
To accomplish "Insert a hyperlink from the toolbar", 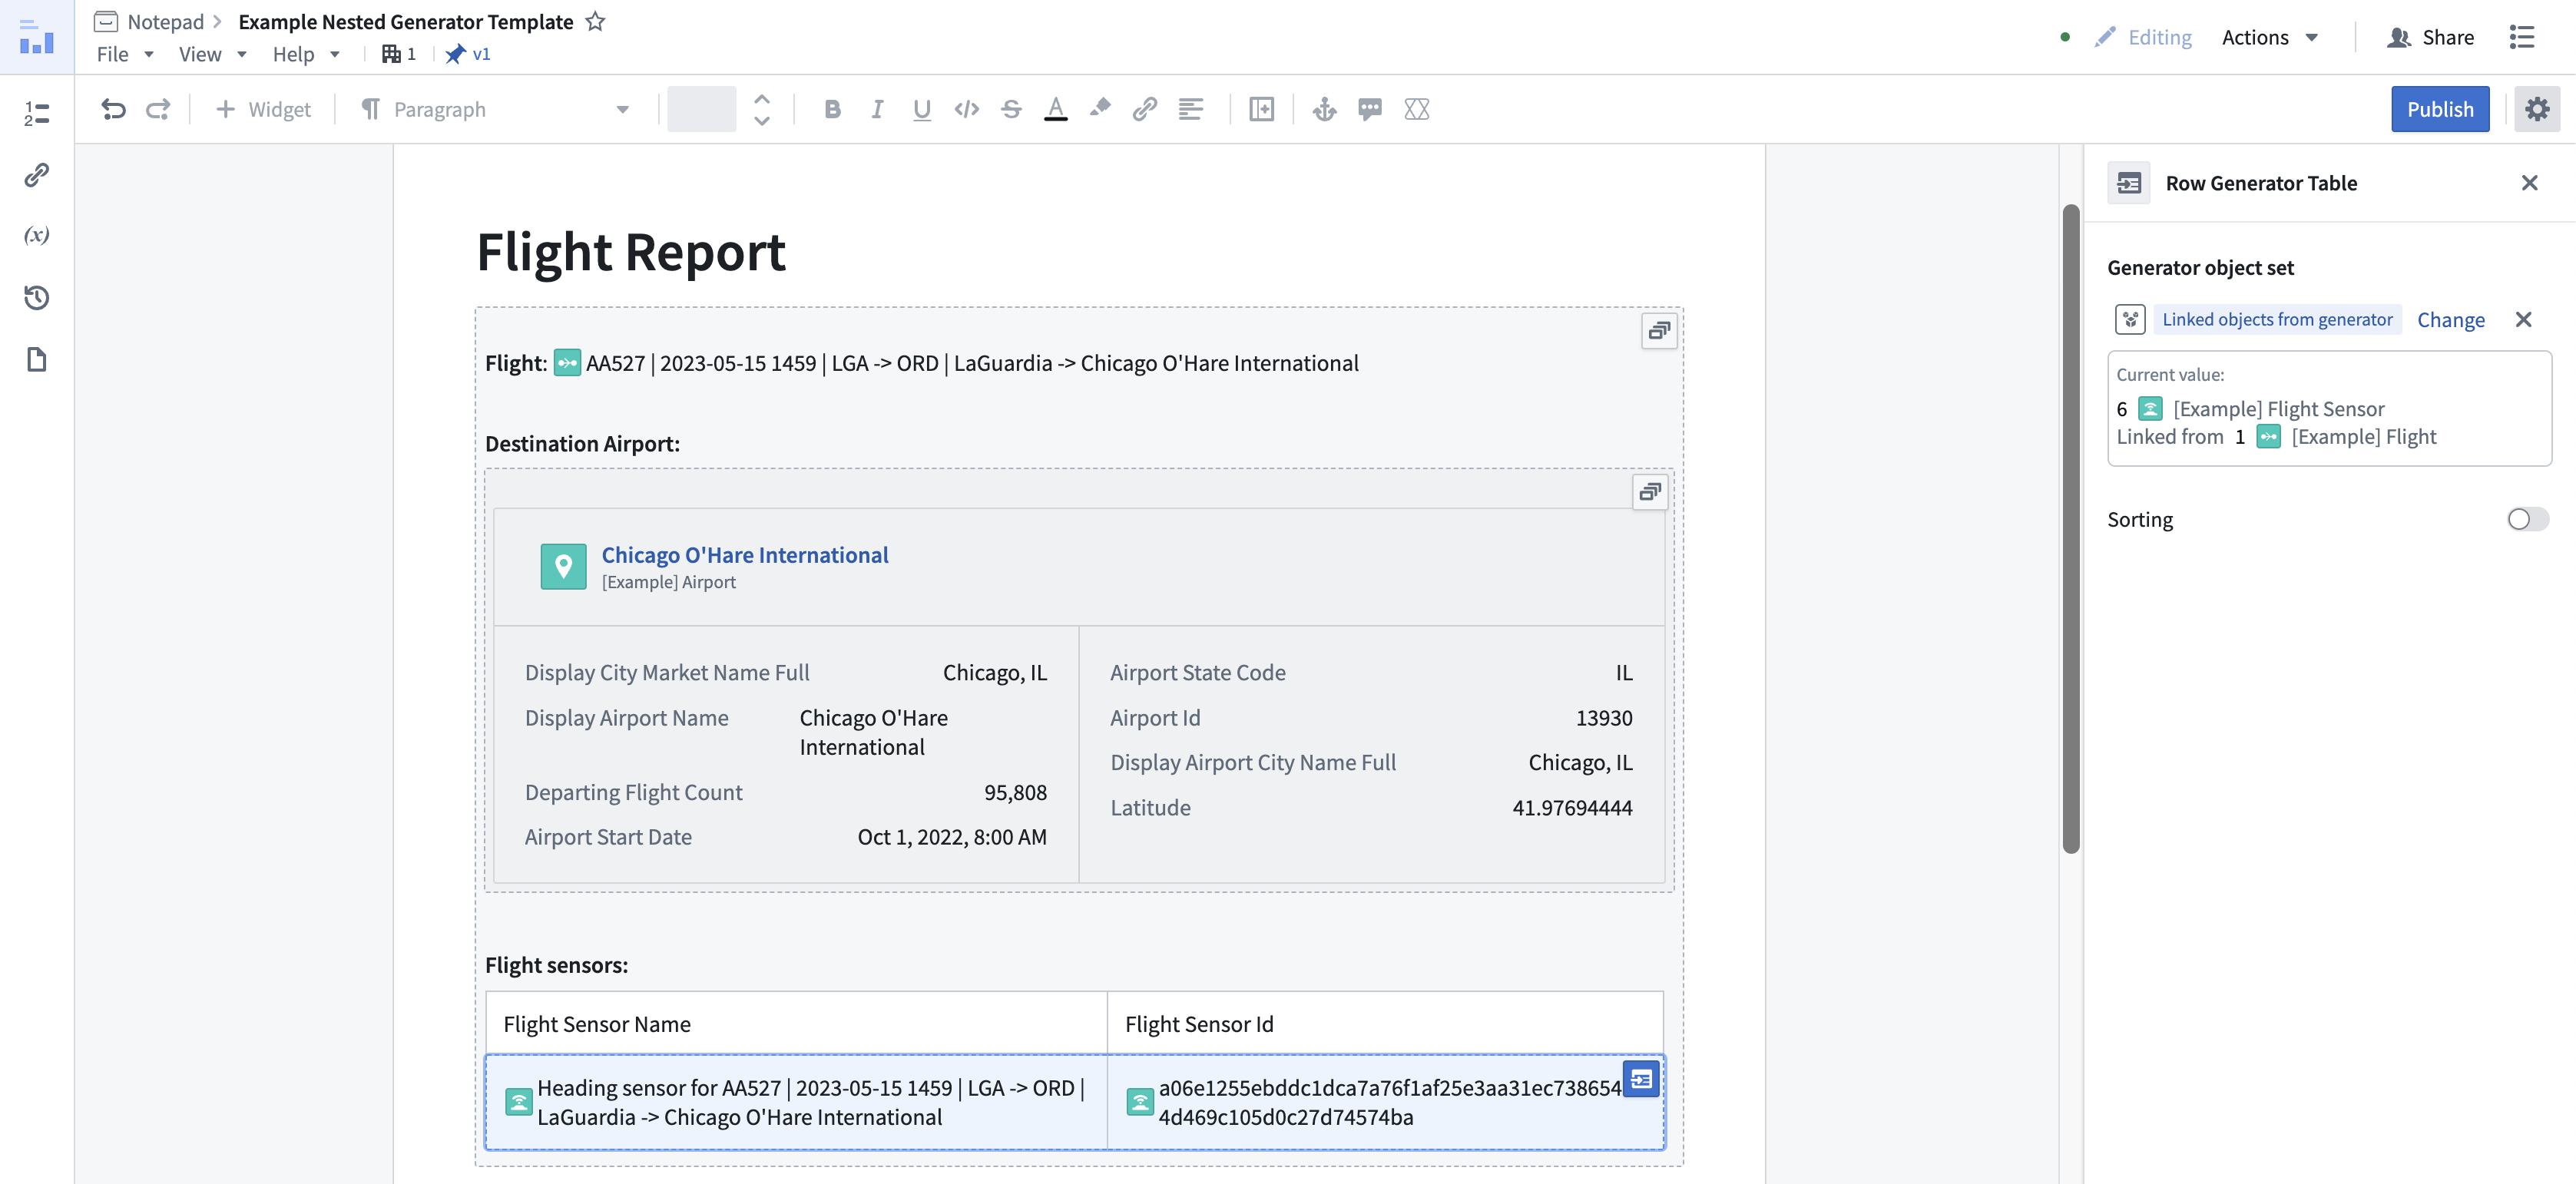I will (1145, 109).
